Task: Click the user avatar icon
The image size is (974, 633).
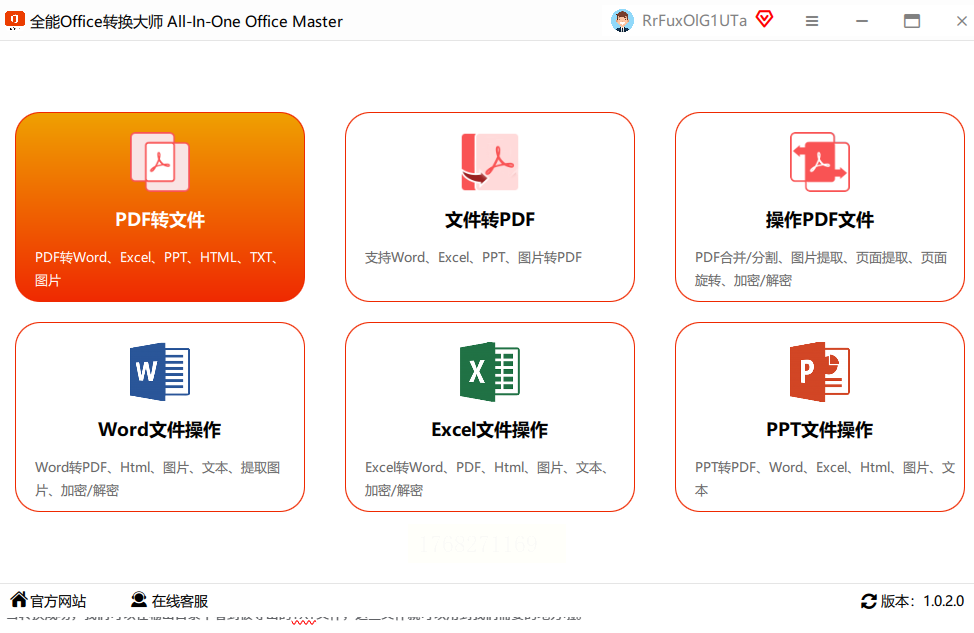Action: click(x=622, y=20)
